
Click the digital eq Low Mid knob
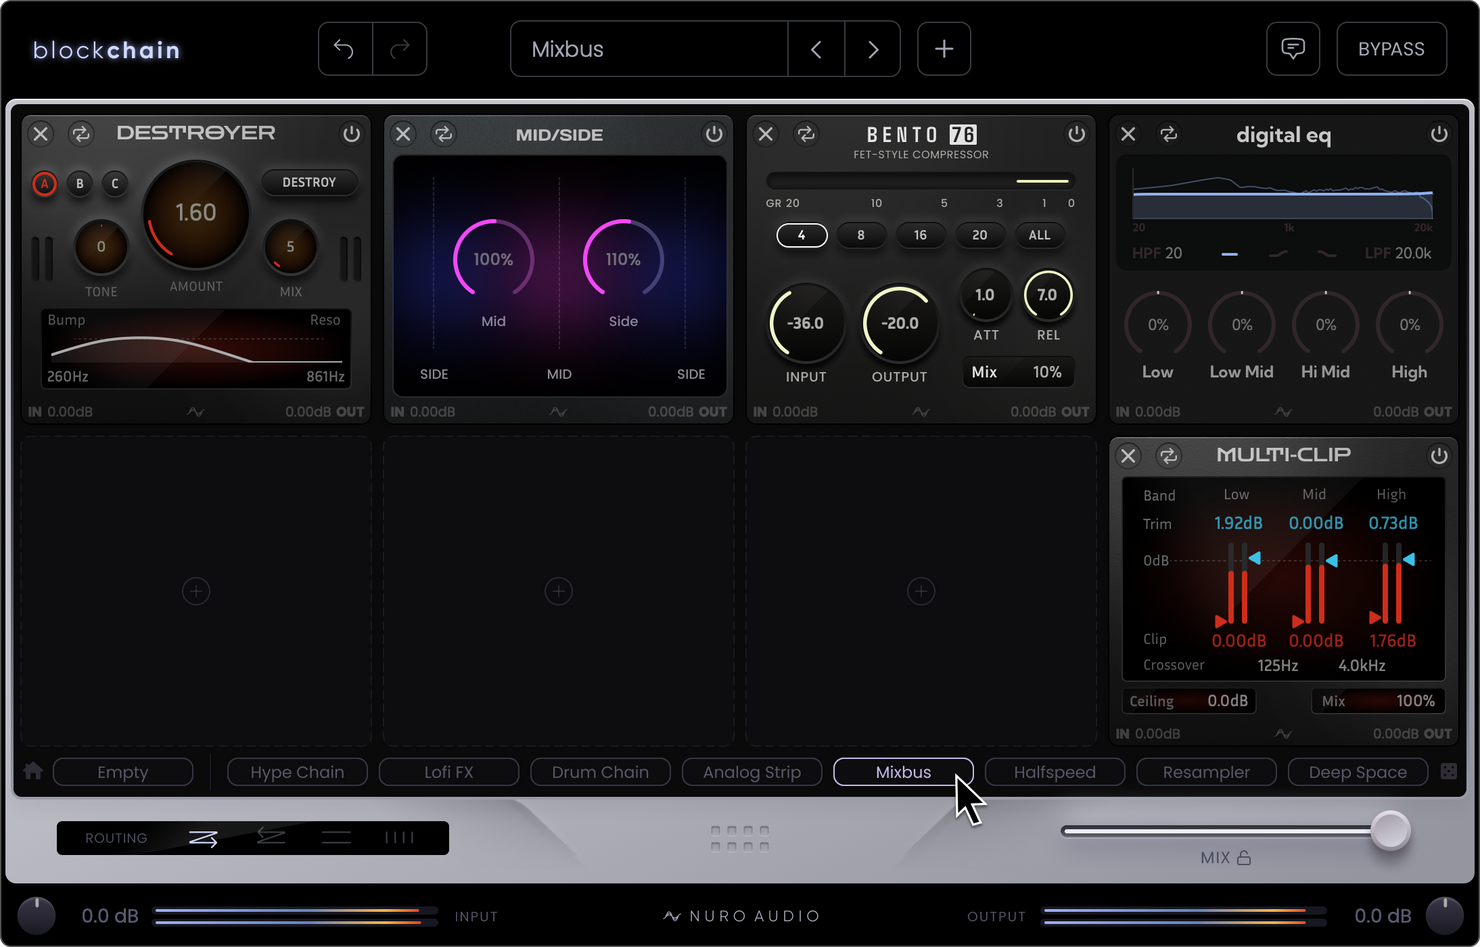1242,325
